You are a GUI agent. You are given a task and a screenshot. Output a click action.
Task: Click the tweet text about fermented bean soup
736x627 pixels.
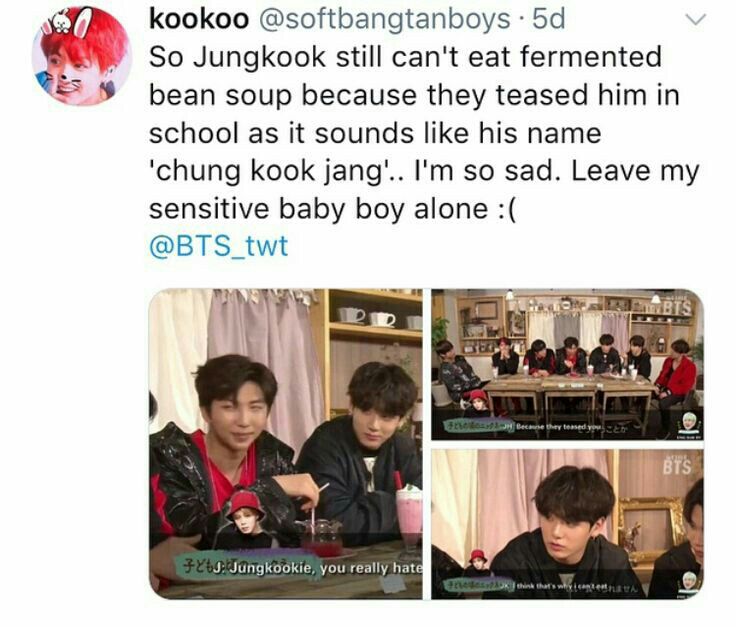[x=424, y=133]
